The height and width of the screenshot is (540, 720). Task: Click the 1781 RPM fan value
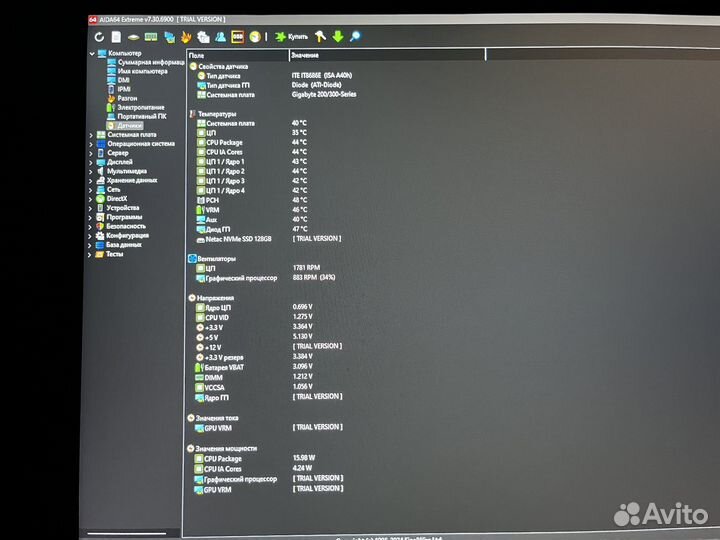306,268
